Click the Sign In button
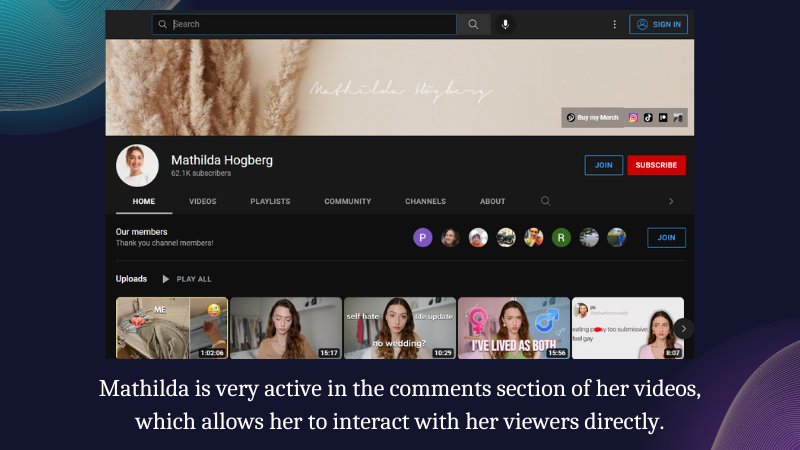Image resolution: width=800 pixels, height=450 pixels. click(x=658, y=24)
